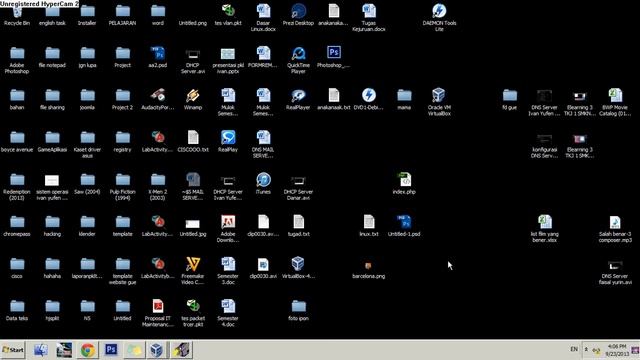Image resolution: width=640 pixels, height=360 pixels.
Task: Select the Dasar Linux.docx document
Action: click(263, 18)
